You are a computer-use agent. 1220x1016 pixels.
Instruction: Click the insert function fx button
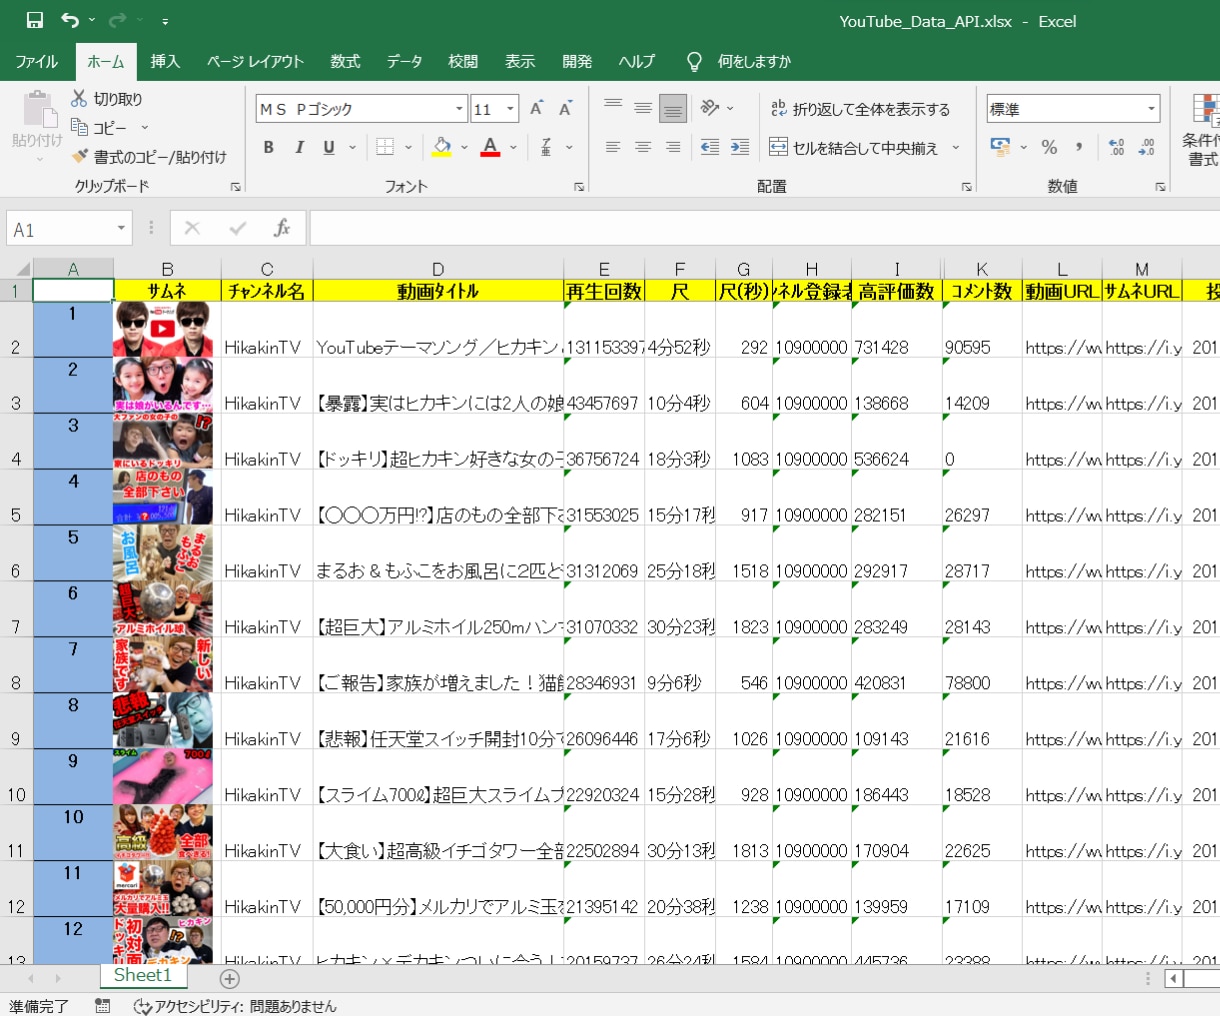pyautogui.click(x=282, y=229)
